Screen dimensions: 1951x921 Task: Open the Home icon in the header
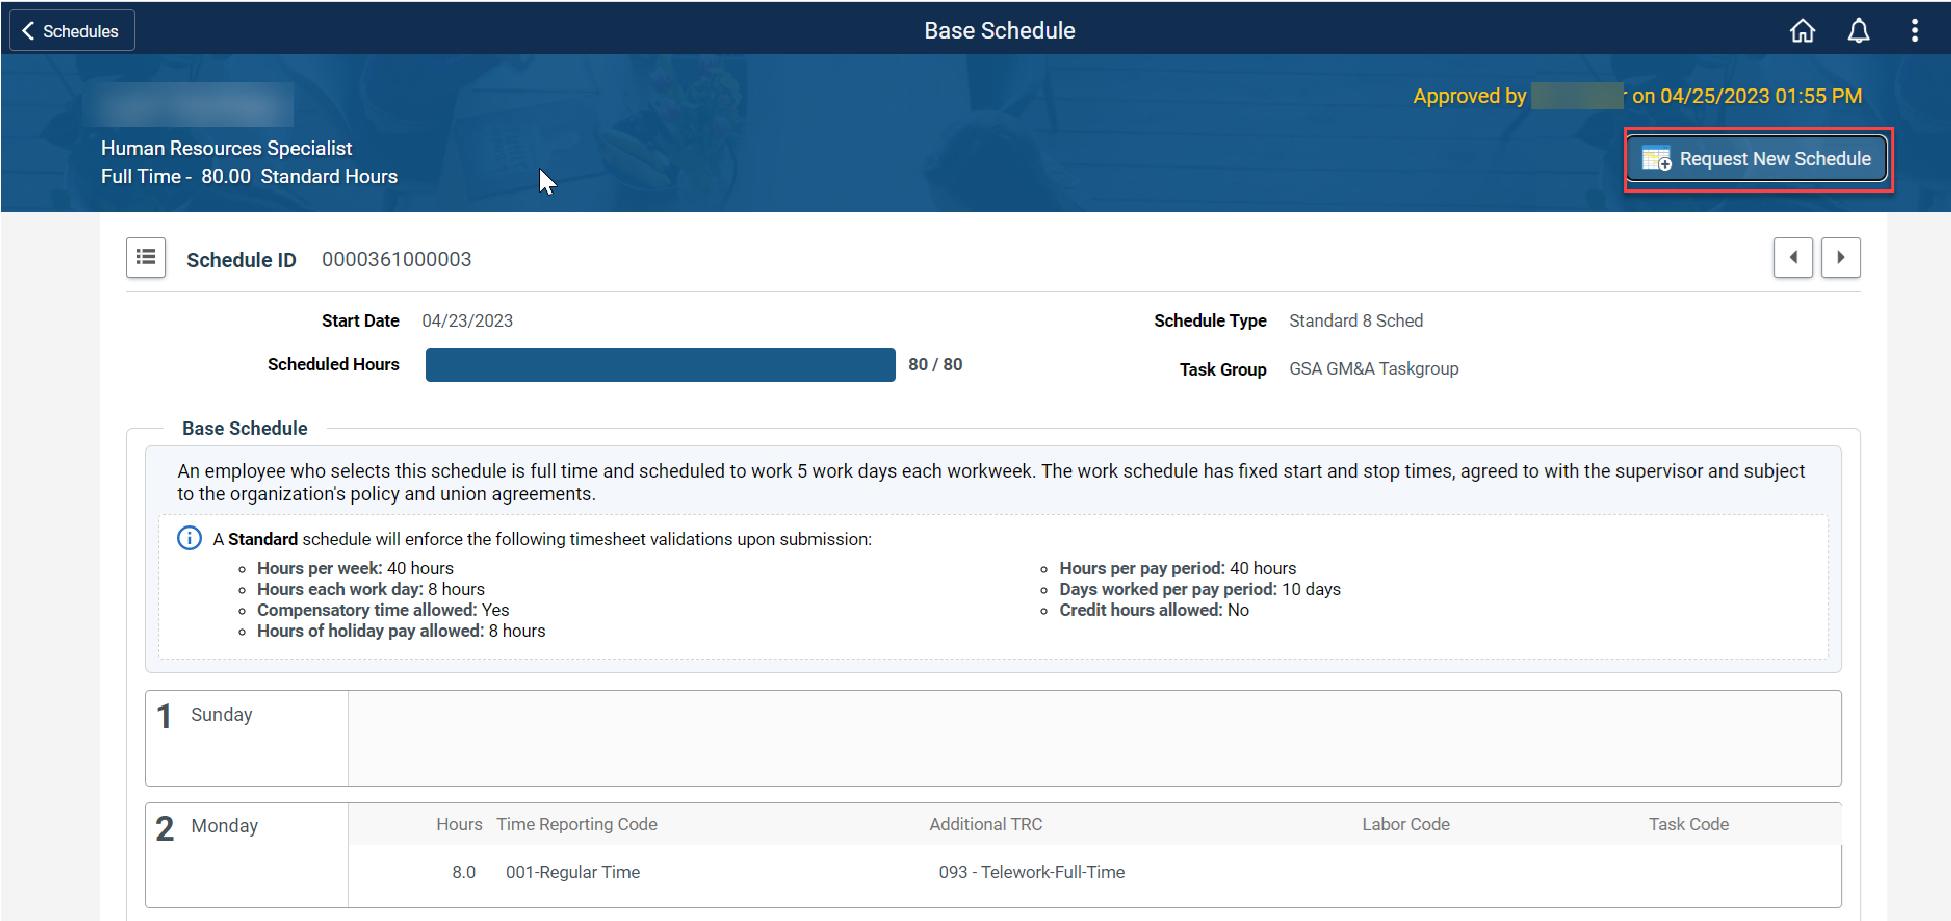pyautogui.click(x=1802, y=30)
